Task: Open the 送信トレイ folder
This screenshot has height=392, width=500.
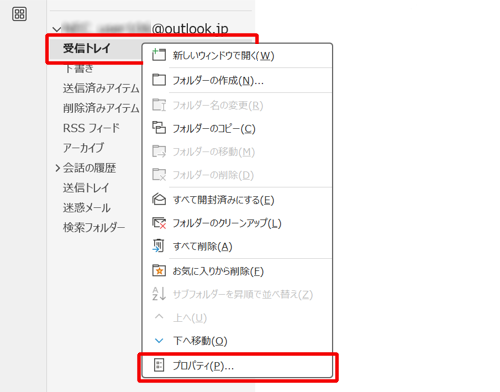Action: coord(86,188)
